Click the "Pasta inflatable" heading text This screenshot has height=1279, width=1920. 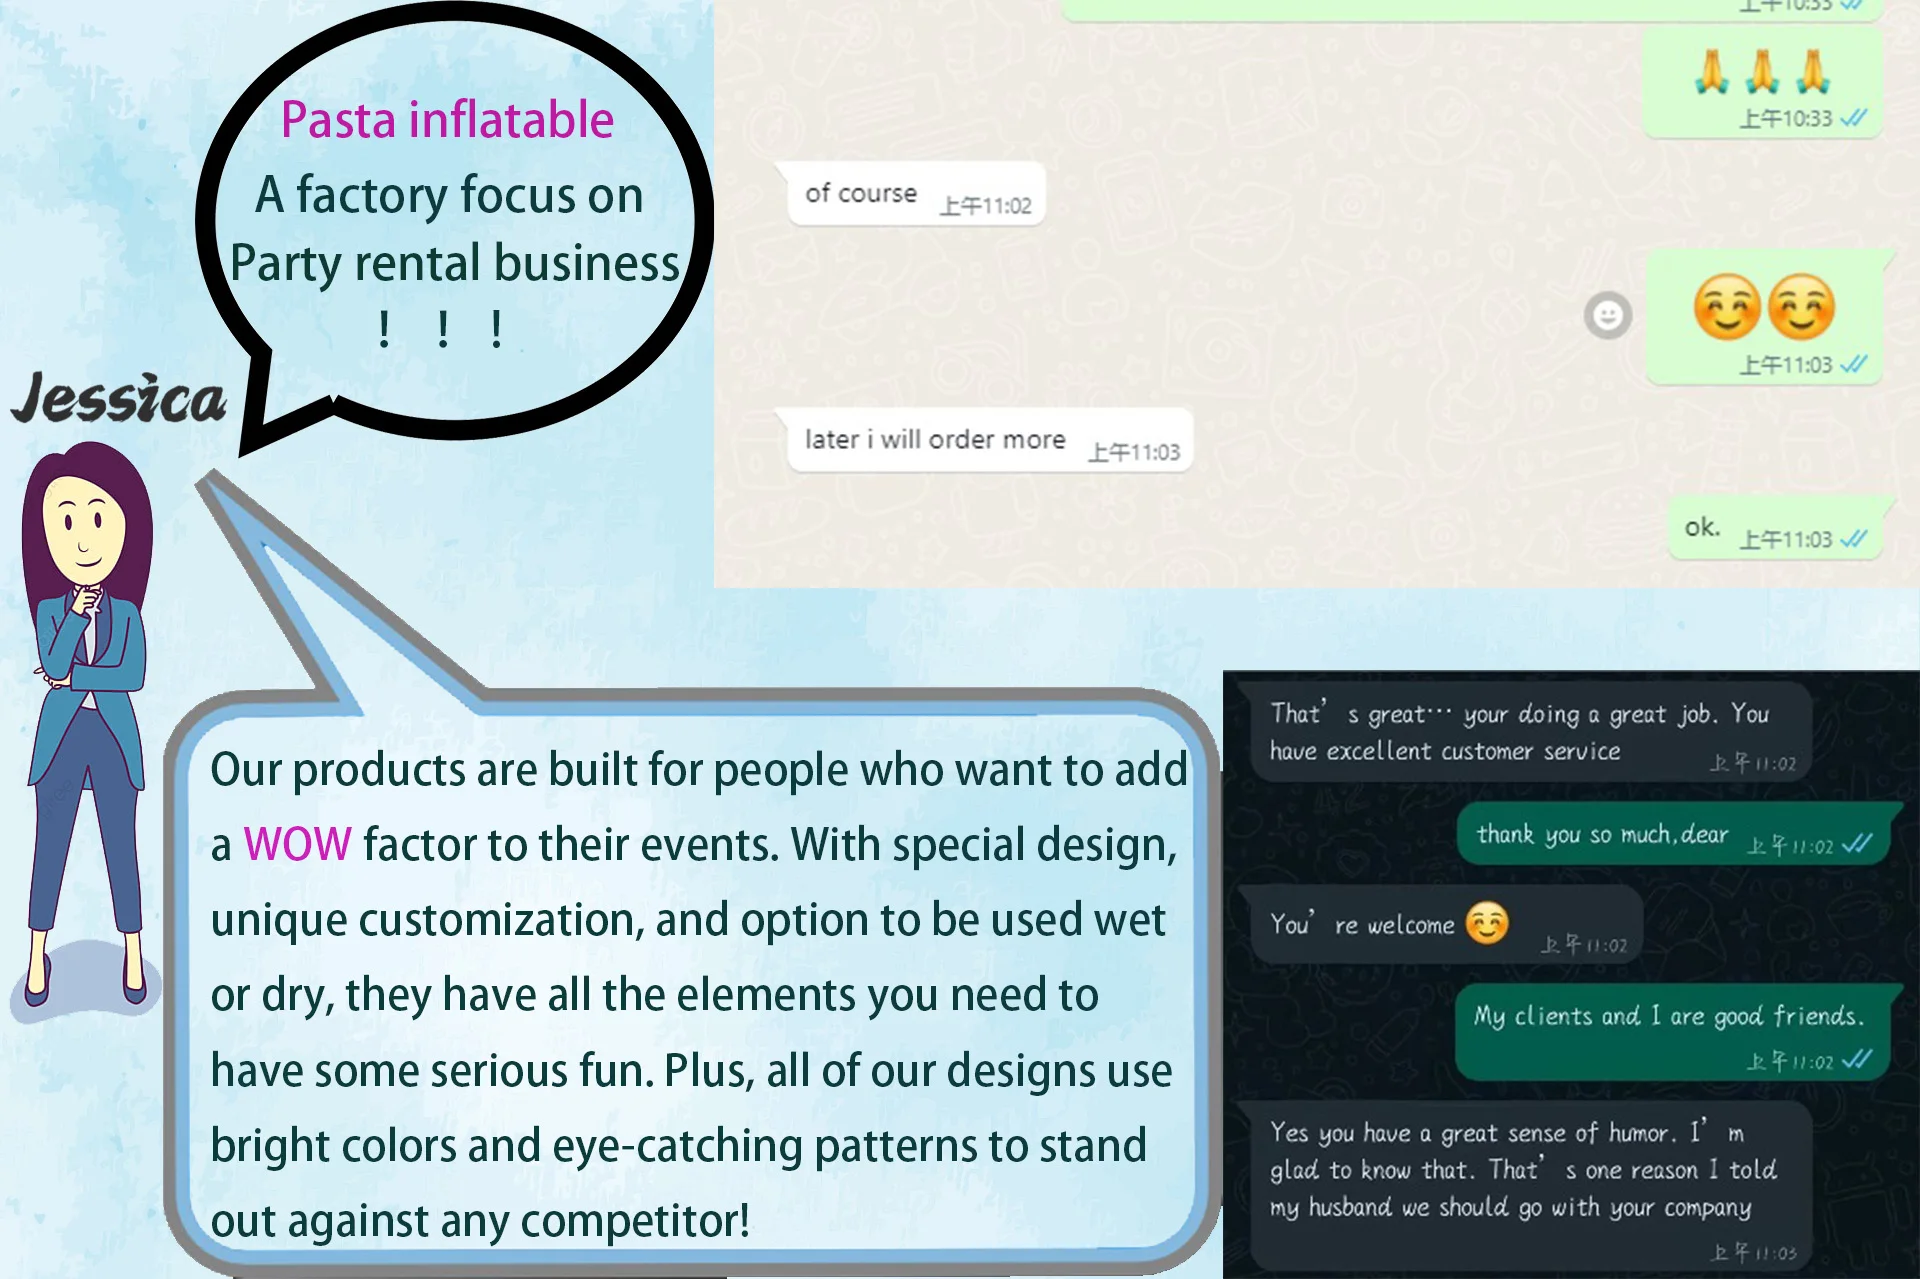coord(447,120)
